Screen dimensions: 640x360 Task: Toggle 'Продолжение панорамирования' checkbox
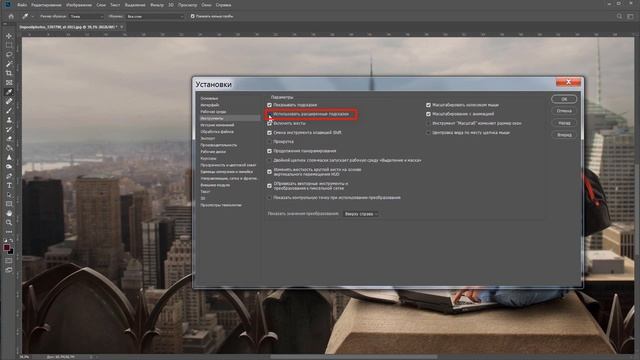(269, 151)
